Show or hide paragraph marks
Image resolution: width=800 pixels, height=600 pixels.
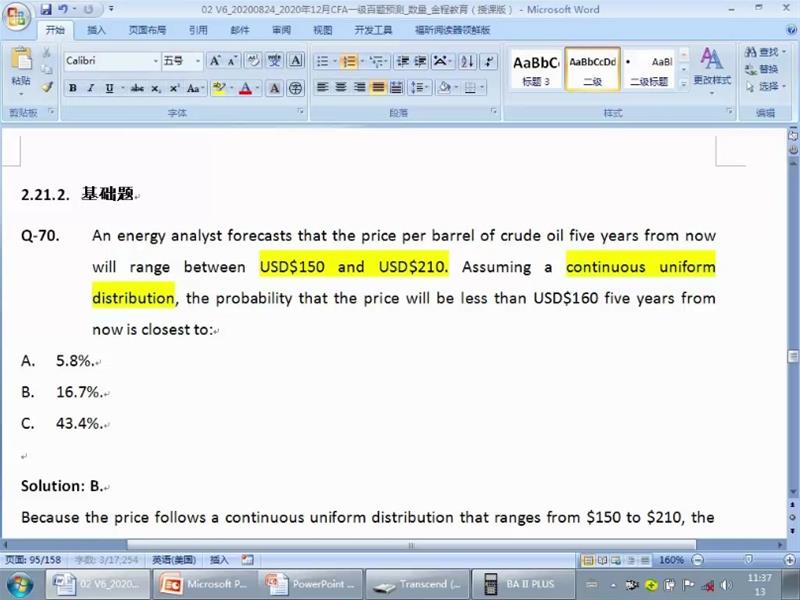(x=489, y=61)
